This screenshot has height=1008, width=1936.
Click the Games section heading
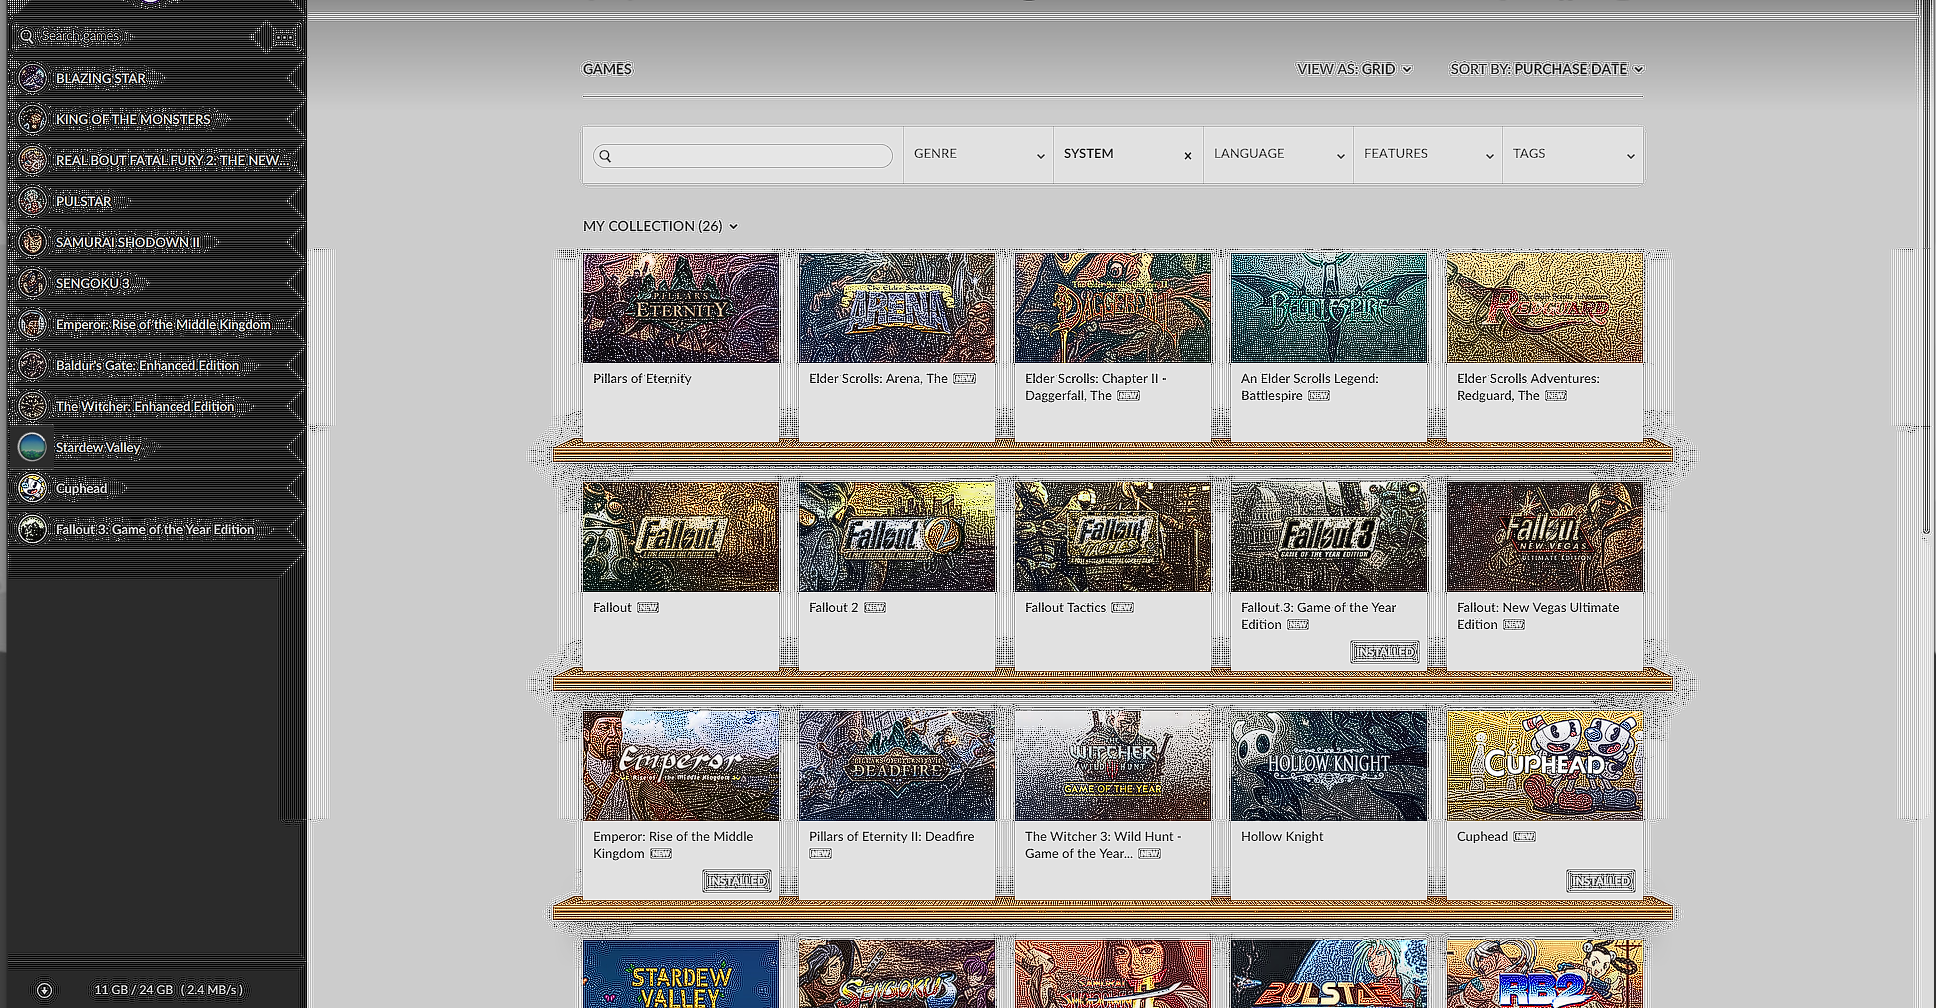[607, 69]
